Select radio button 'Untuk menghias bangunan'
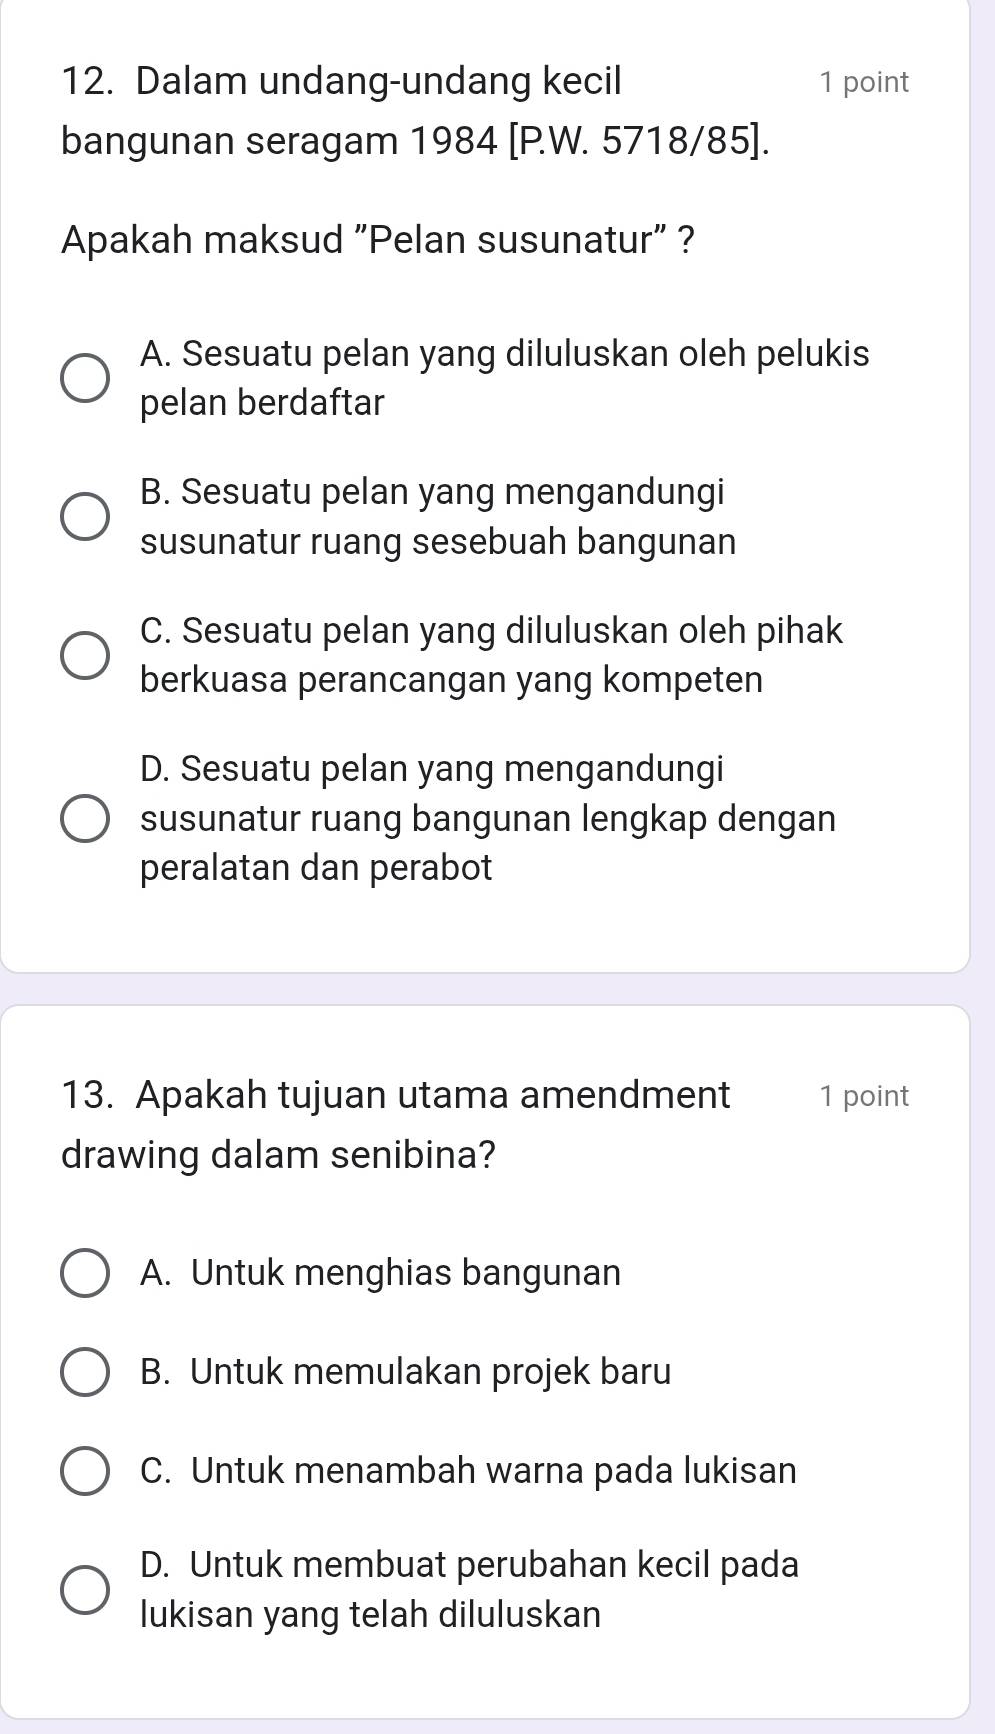 click(x=85, y=1273)
